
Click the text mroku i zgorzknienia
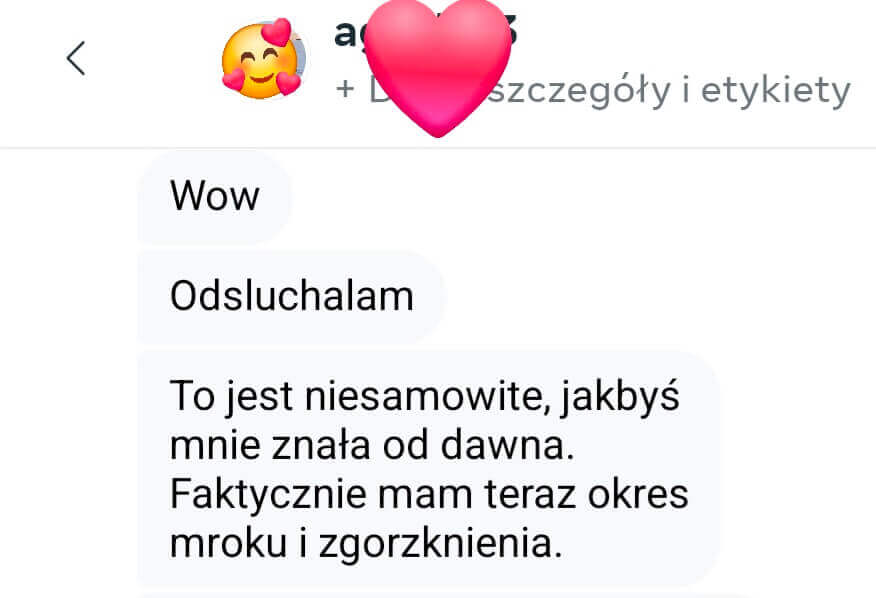tap(366, 544)
